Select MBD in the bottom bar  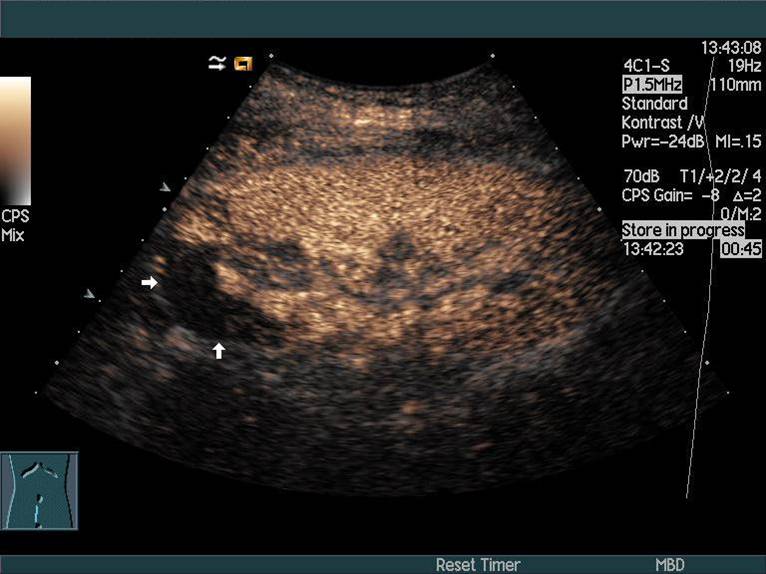coord(670,565)
